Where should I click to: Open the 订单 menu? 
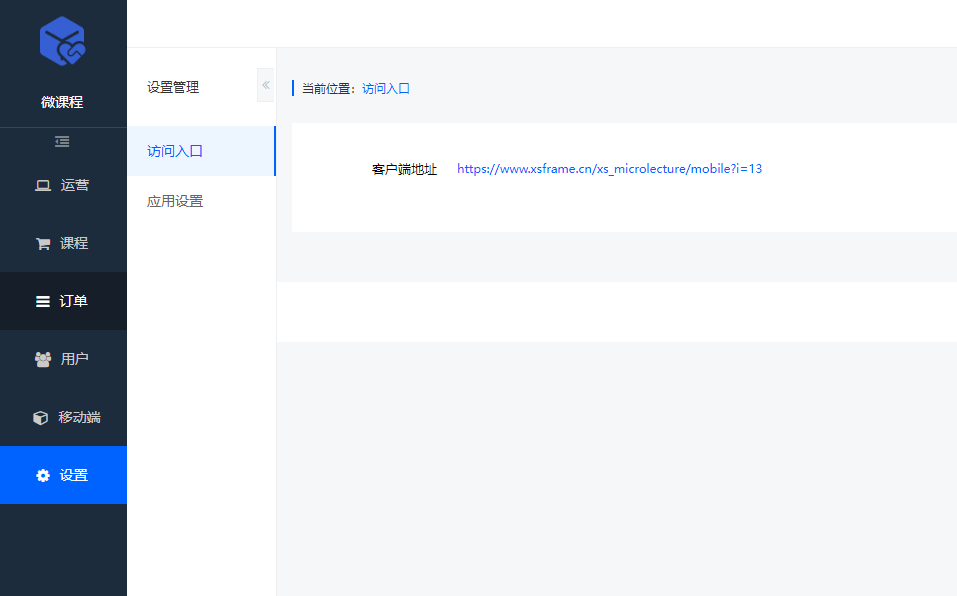click(63, 301)
